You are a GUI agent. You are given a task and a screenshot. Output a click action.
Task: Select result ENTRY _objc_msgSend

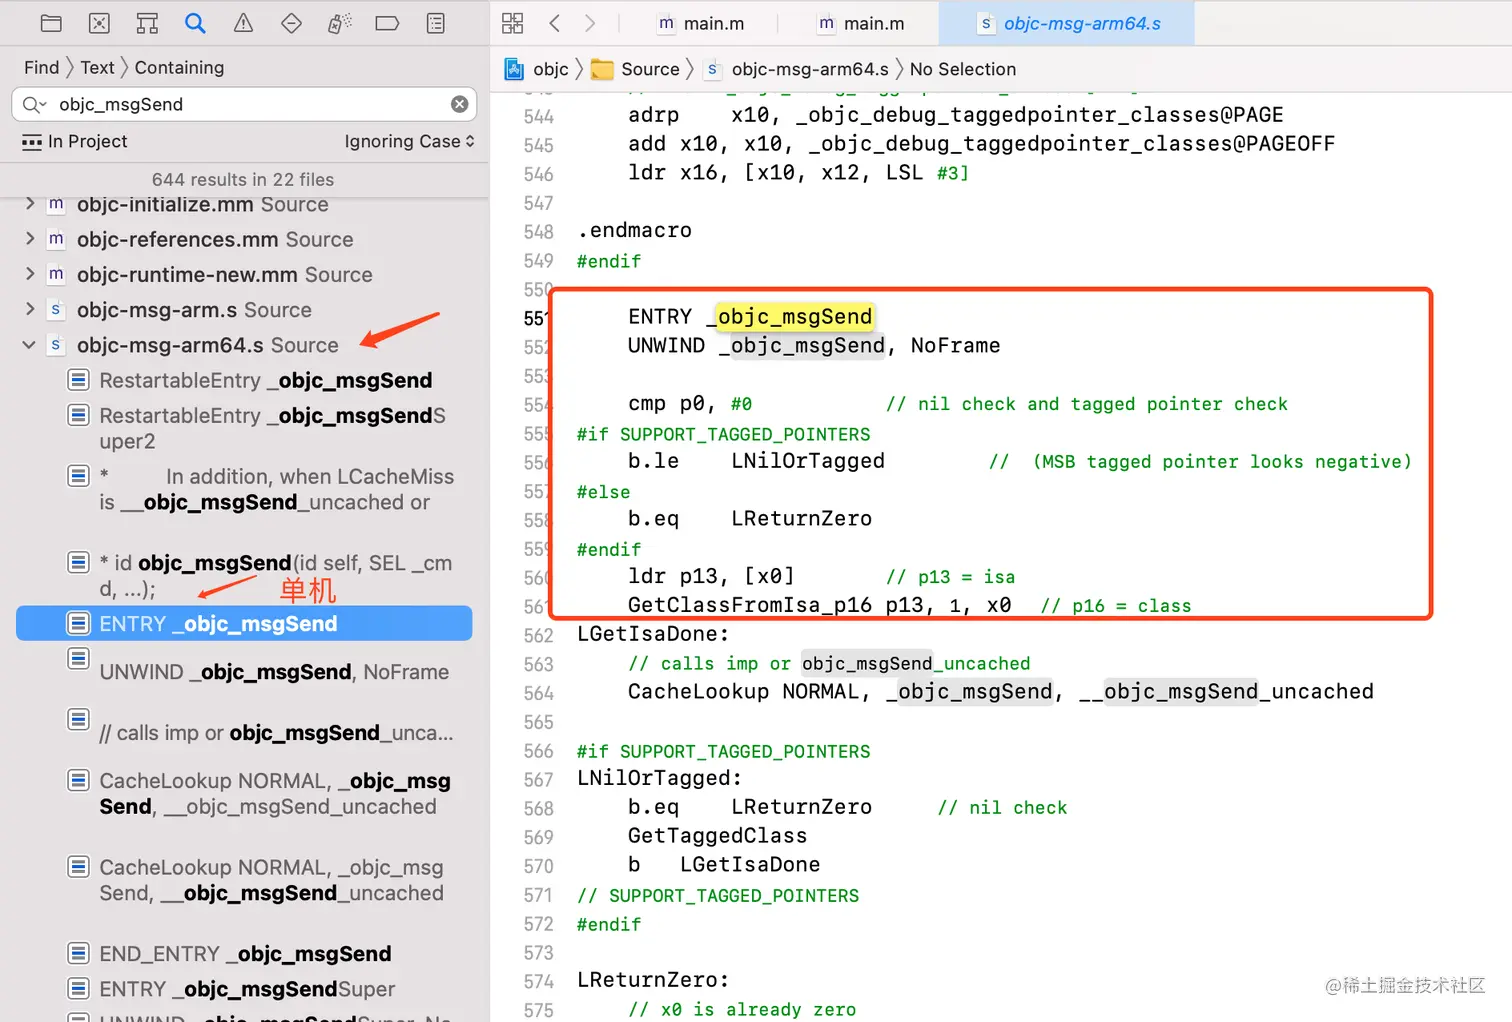click(244, 623)
